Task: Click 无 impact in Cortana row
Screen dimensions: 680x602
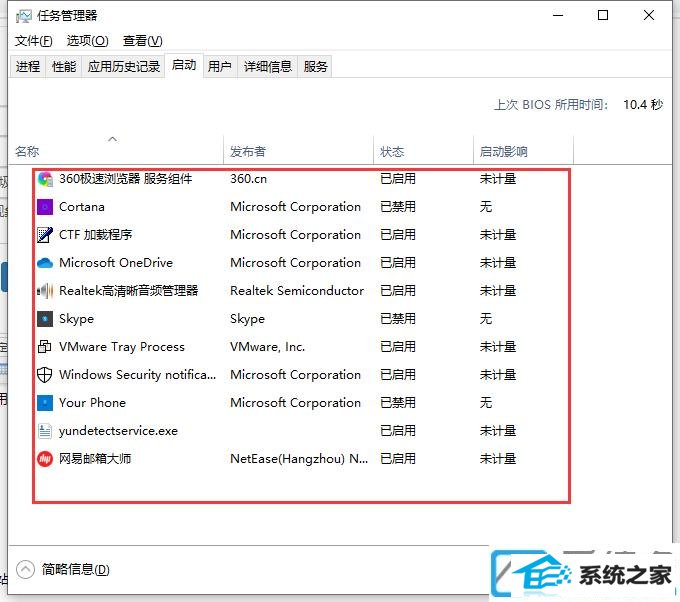Action: tap(486, 207)
